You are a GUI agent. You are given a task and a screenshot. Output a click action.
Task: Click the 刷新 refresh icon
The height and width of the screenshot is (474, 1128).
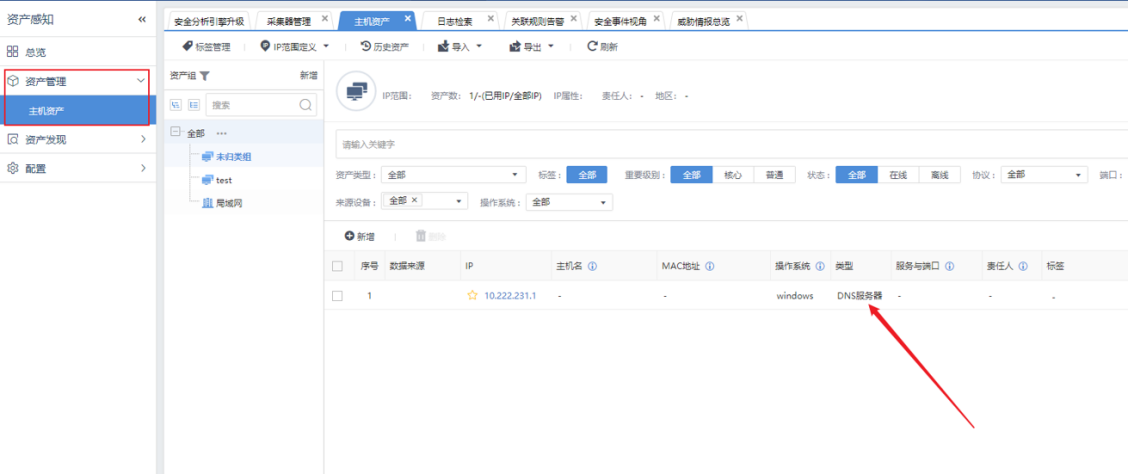pos(593,46)
